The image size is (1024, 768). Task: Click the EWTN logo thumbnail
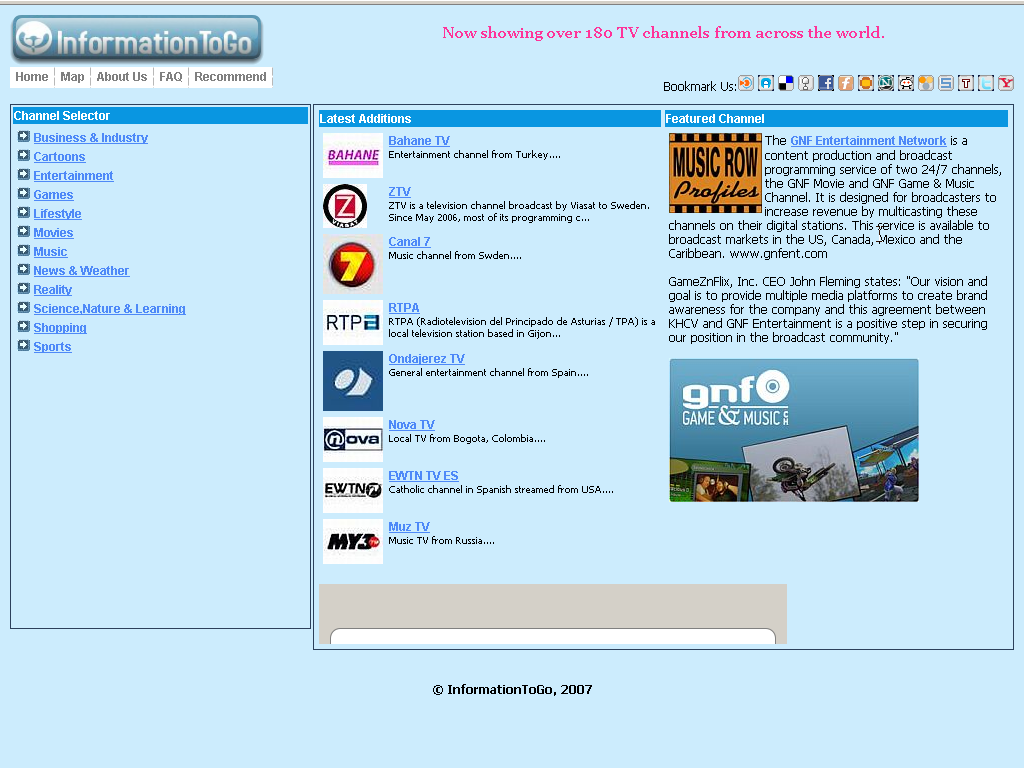tap(353, 490)
